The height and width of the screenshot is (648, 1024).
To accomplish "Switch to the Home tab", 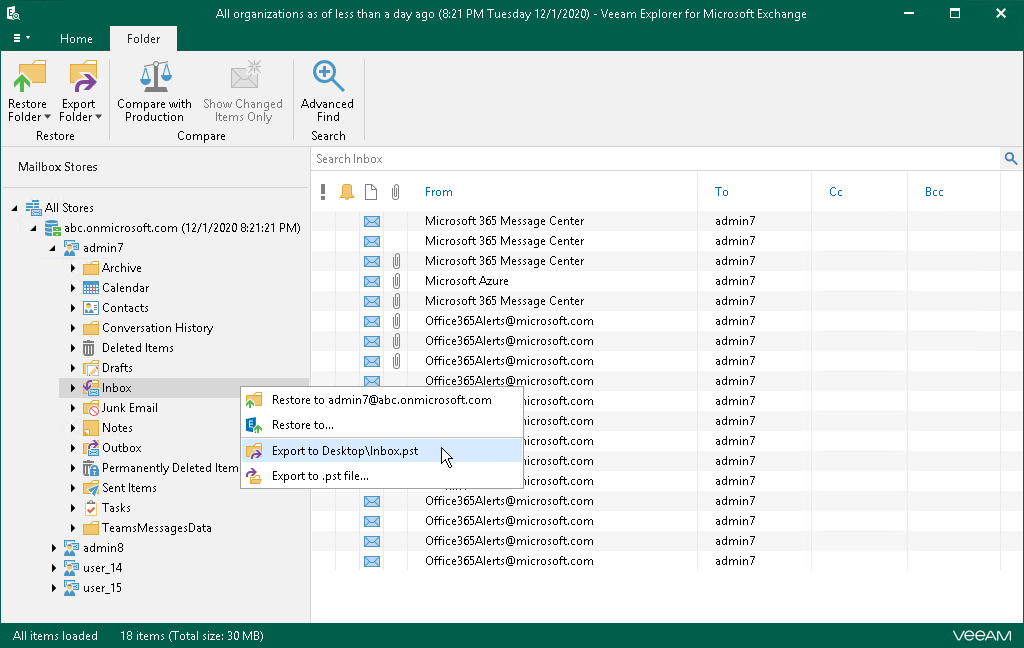I will coord(76,39).
